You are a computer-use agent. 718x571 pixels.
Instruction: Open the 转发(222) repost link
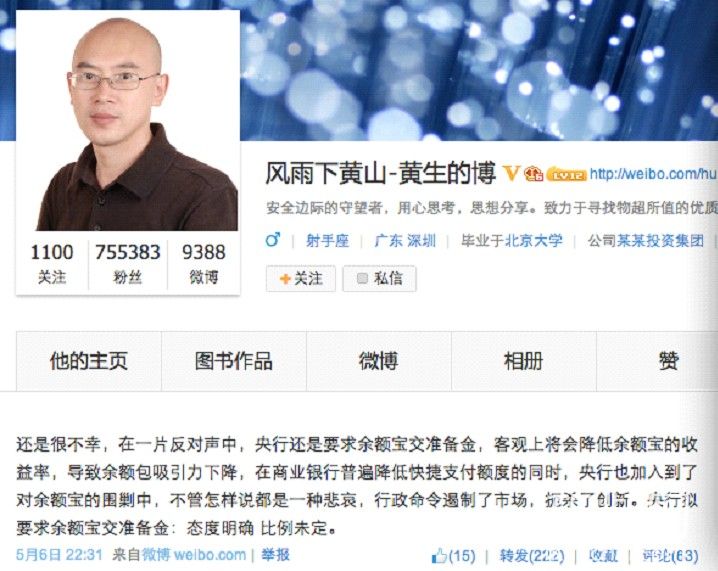(532, 556)
